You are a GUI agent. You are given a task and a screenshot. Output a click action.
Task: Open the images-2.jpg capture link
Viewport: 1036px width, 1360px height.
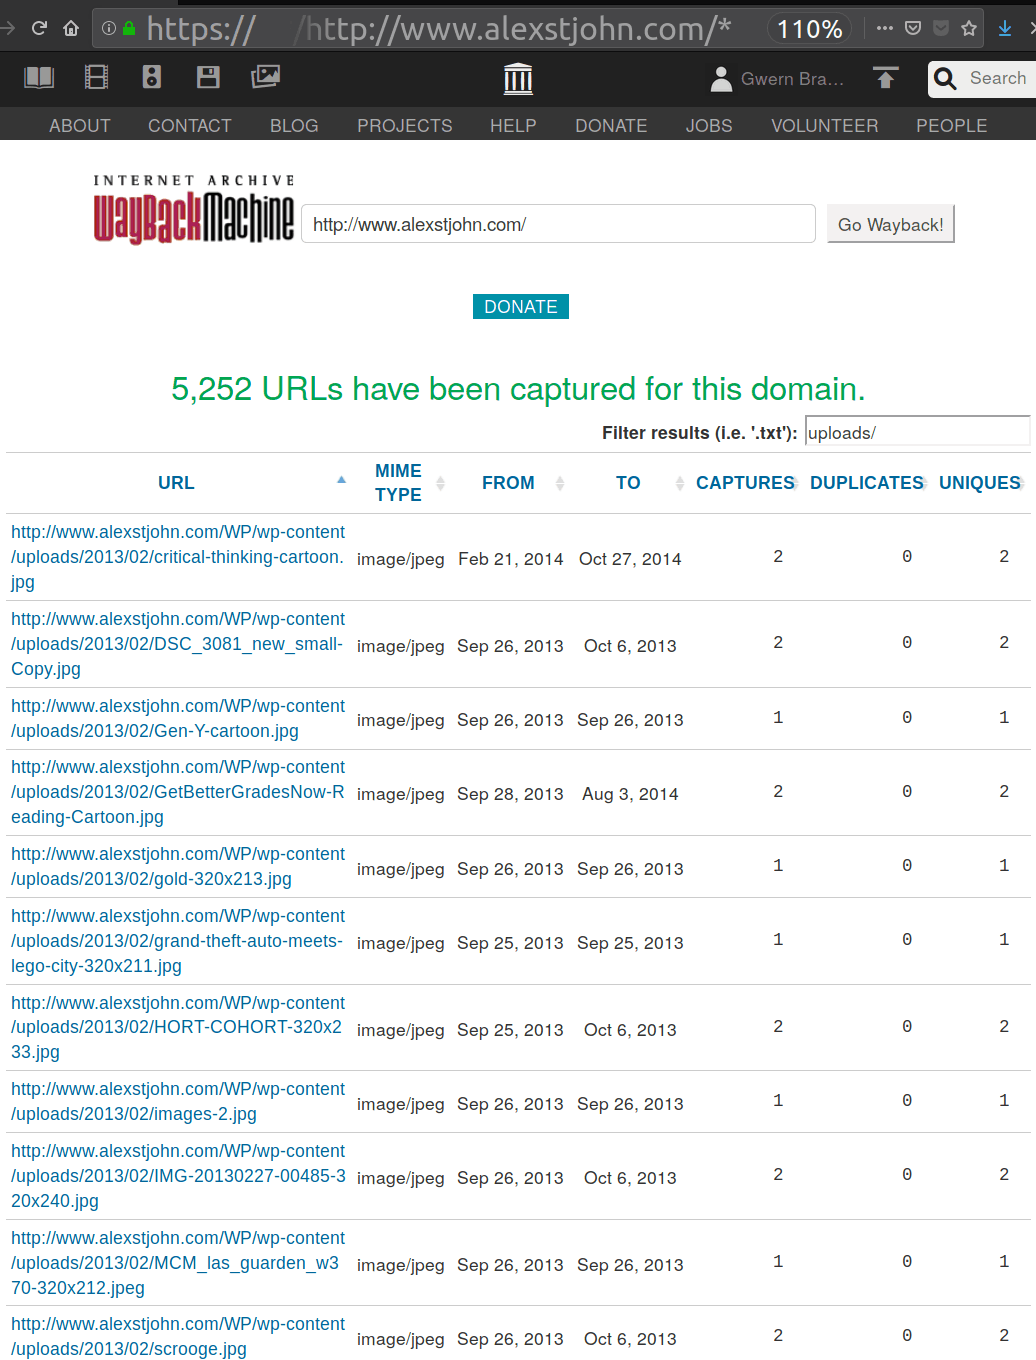(178, 1101)
